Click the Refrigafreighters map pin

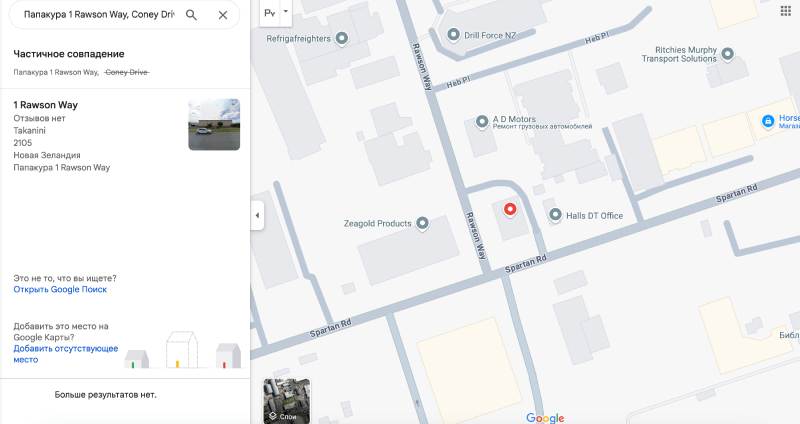click(x=342, y=38)
